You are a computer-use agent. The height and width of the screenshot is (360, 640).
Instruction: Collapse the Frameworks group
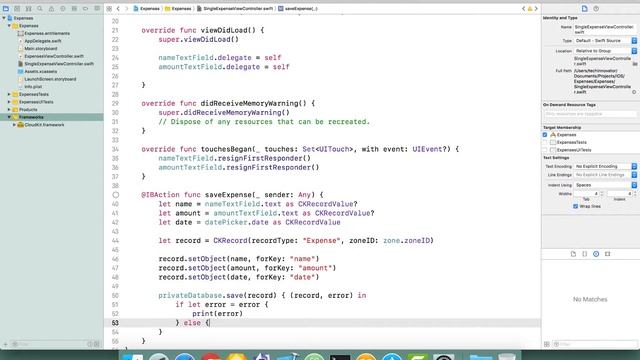[9, 117]
